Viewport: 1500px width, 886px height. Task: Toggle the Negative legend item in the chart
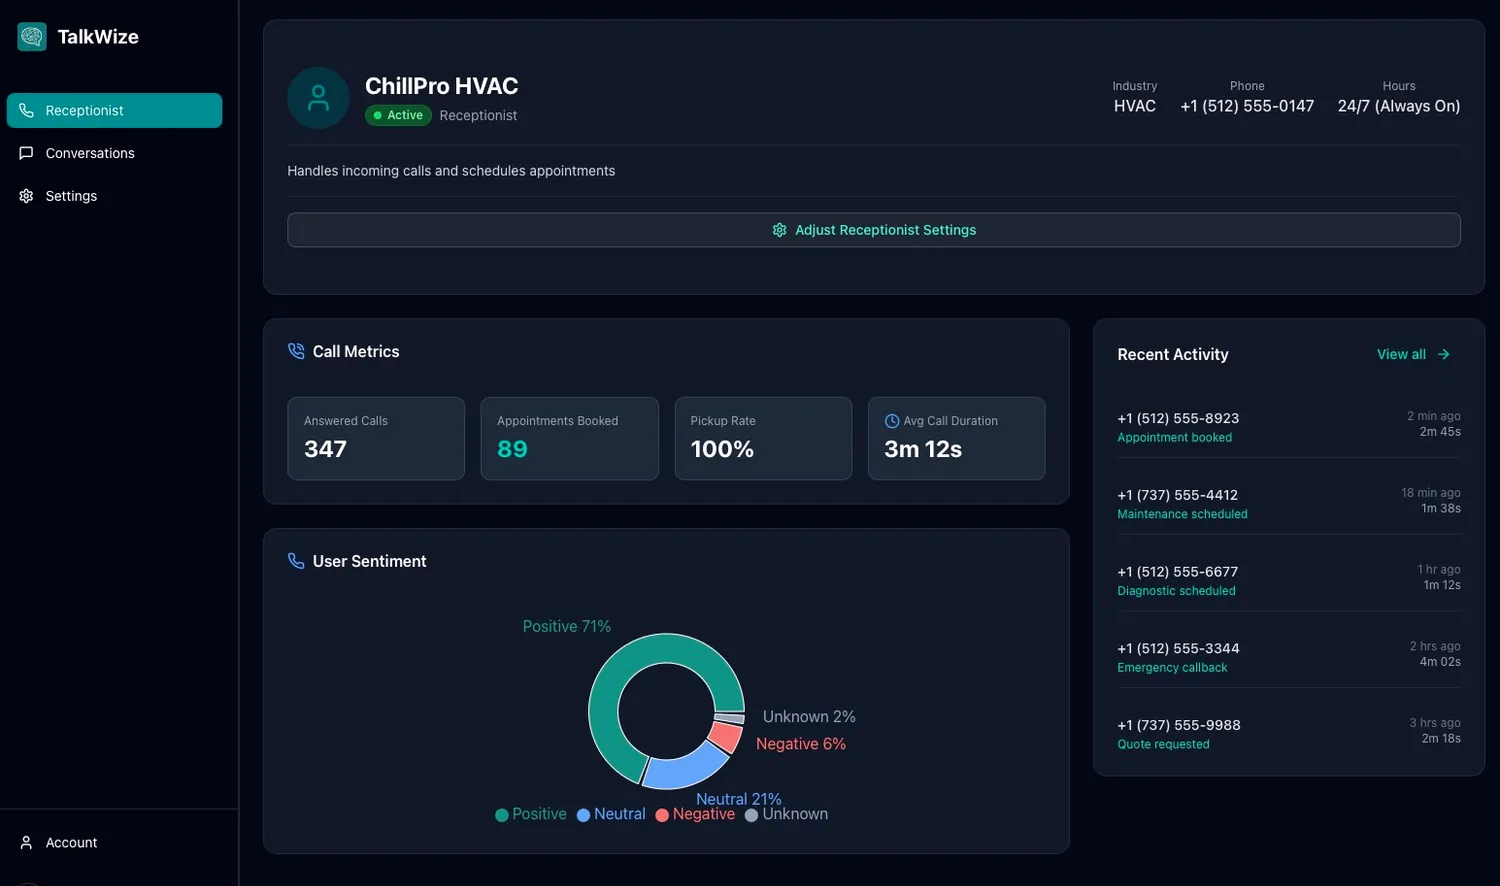tap(695, 814)
